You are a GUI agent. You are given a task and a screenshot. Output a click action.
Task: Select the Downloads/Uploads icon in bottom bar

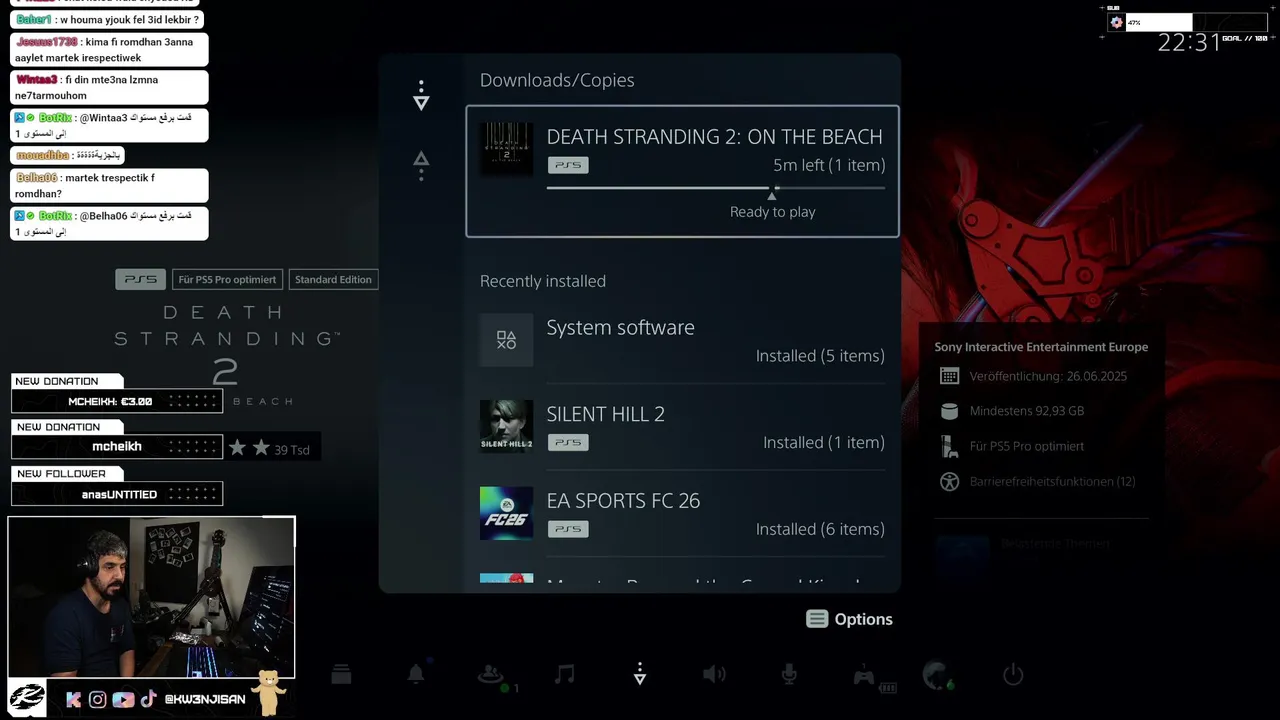point(640,675)
